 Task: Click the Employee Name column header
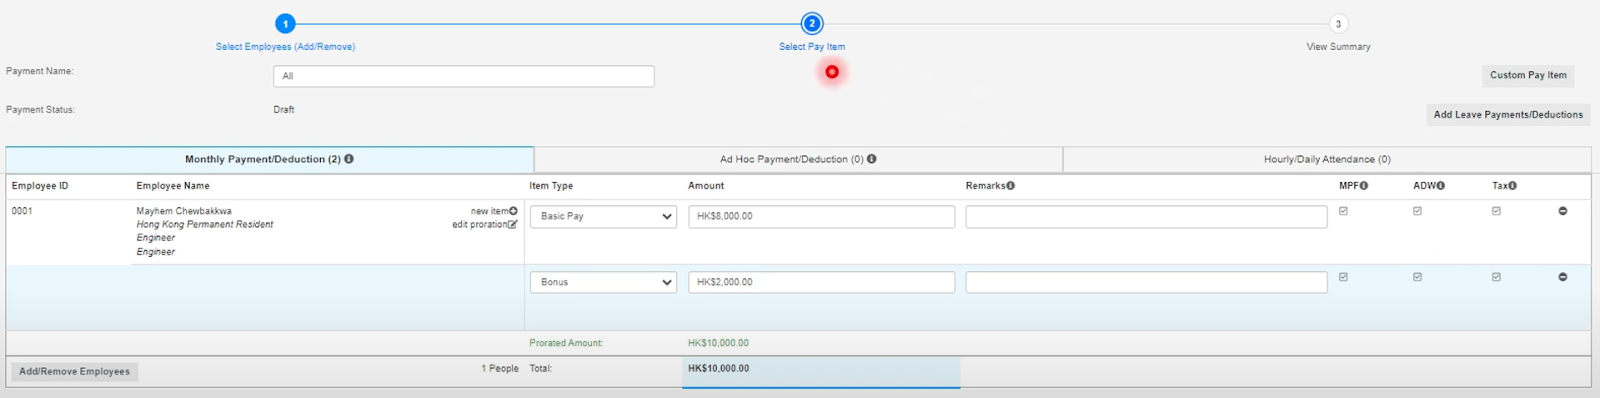tap(173, 186)
